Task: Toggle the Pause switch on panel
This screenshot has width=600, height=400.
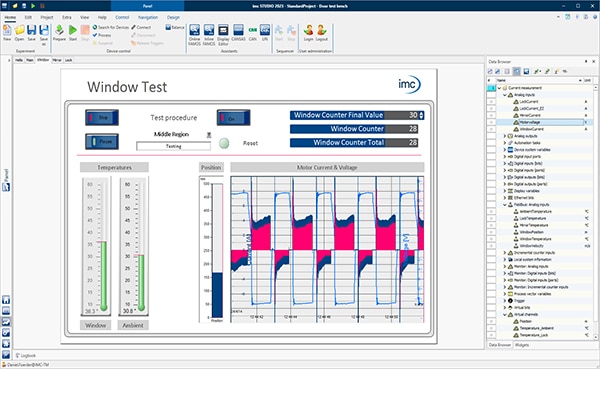Action: [102, 141]
